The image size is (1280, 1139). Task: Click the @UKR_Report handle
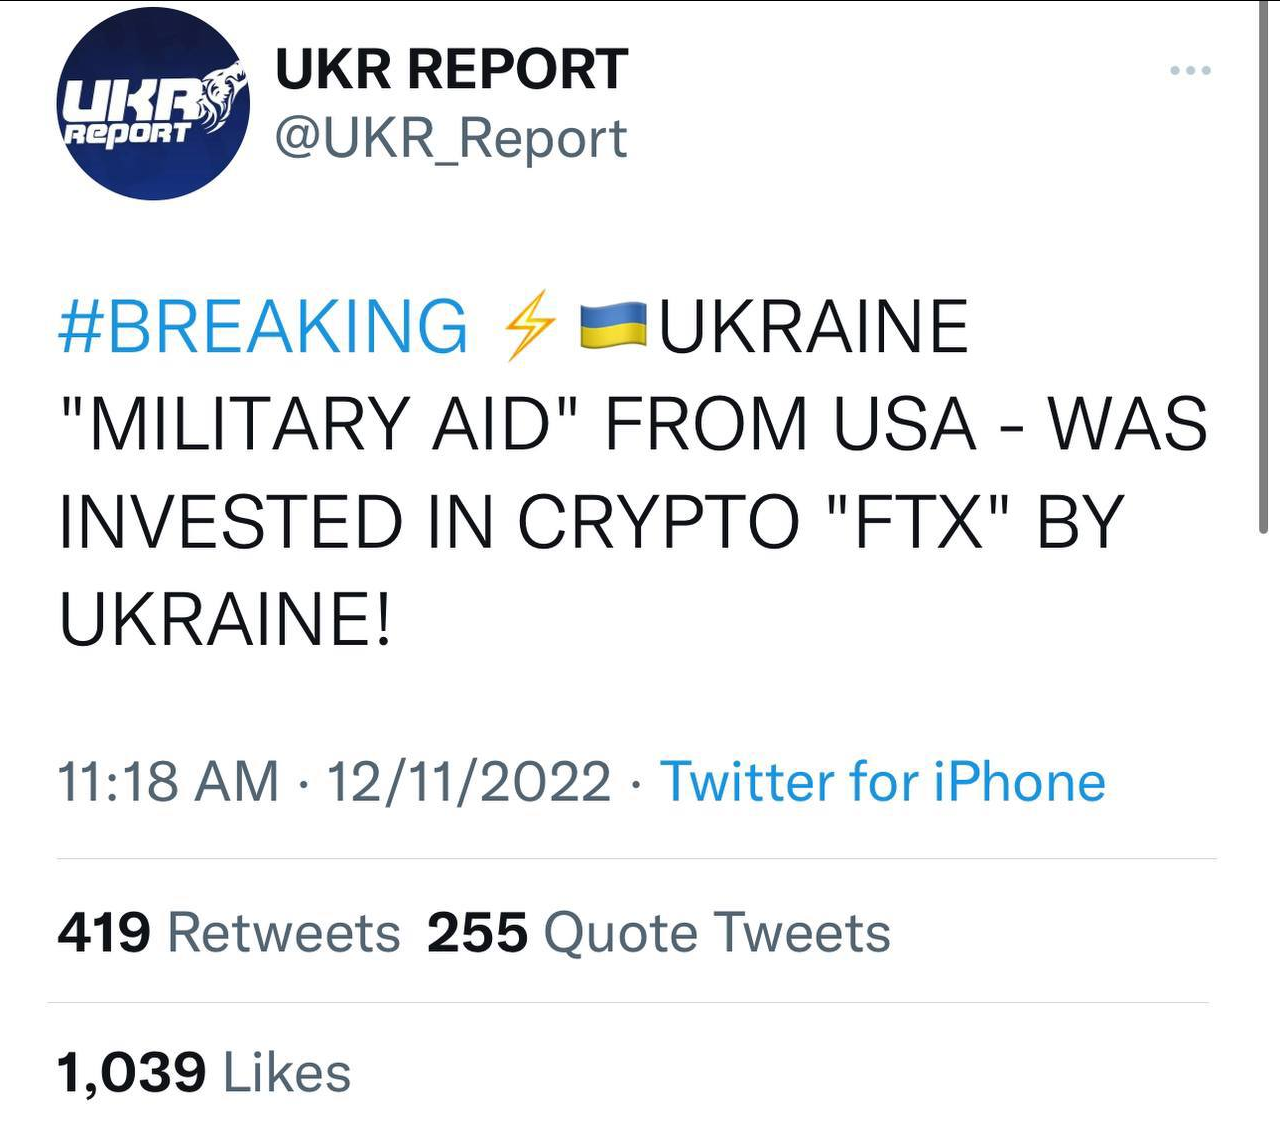[451, 139]
